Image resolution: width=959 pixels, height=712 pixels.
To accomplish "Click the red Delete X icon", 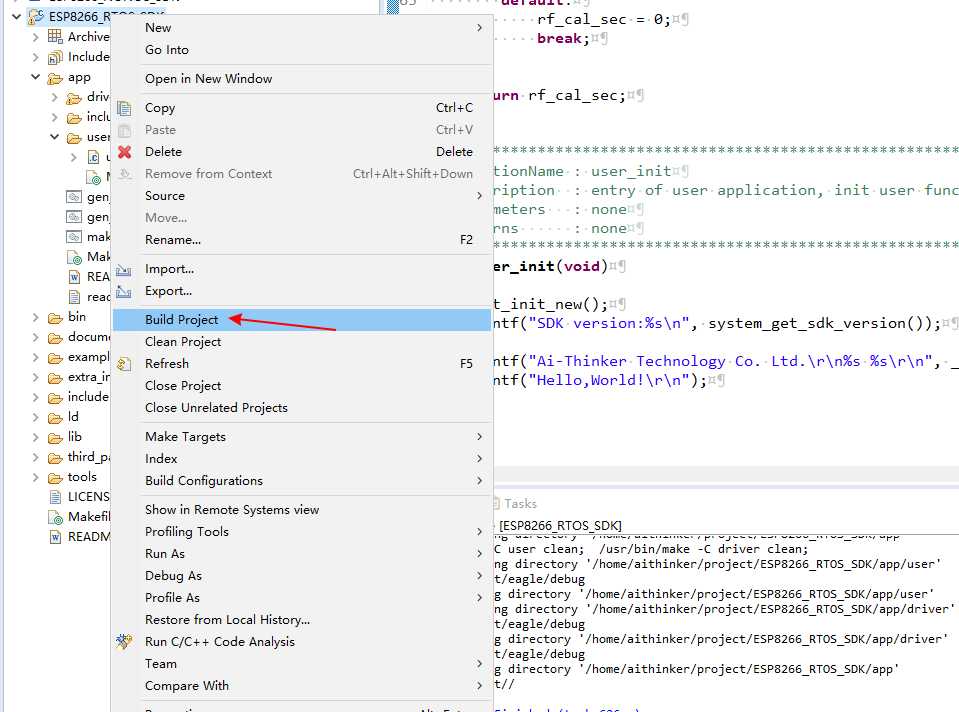I will pos(124,152).
